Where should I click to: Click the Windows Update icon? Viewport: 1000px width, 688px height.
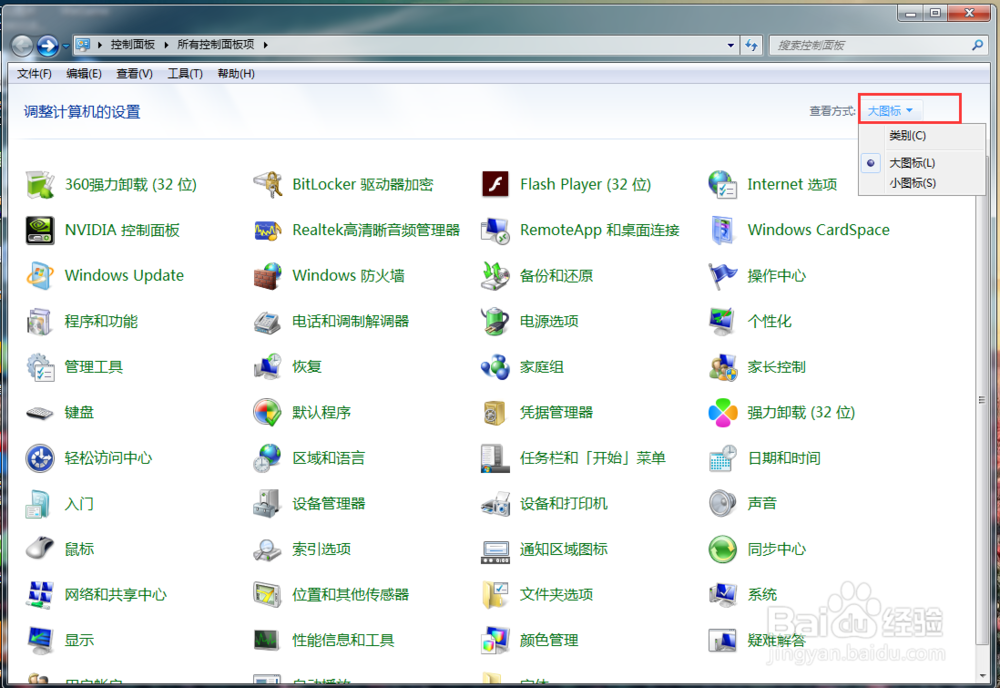tap(40, 275)
